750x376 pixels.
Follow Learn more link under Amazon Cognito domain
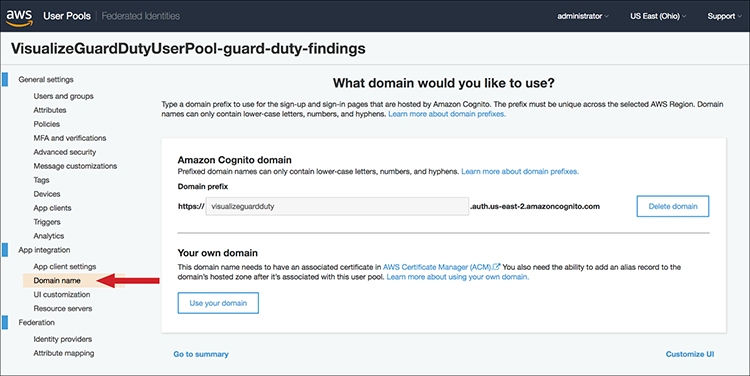520,171
